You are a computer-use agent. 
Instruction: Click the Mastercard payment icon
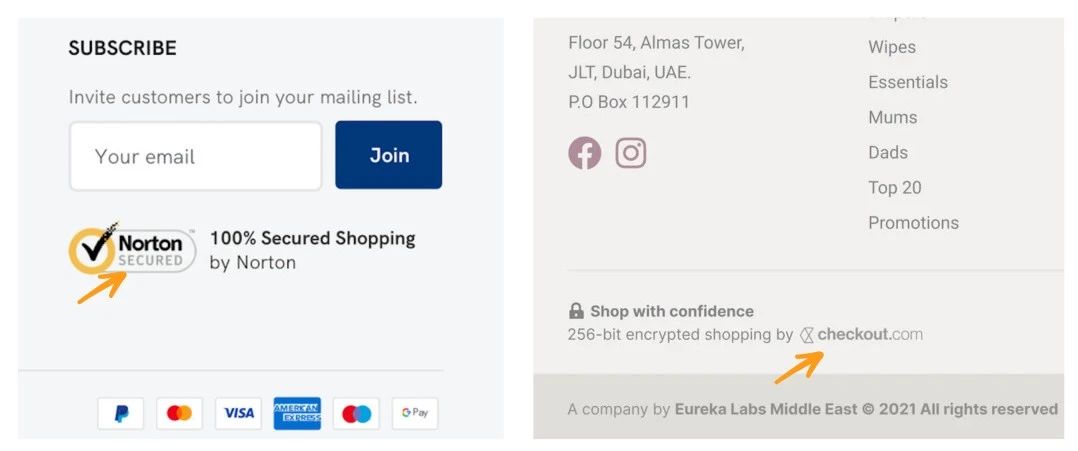pos(179,413)
